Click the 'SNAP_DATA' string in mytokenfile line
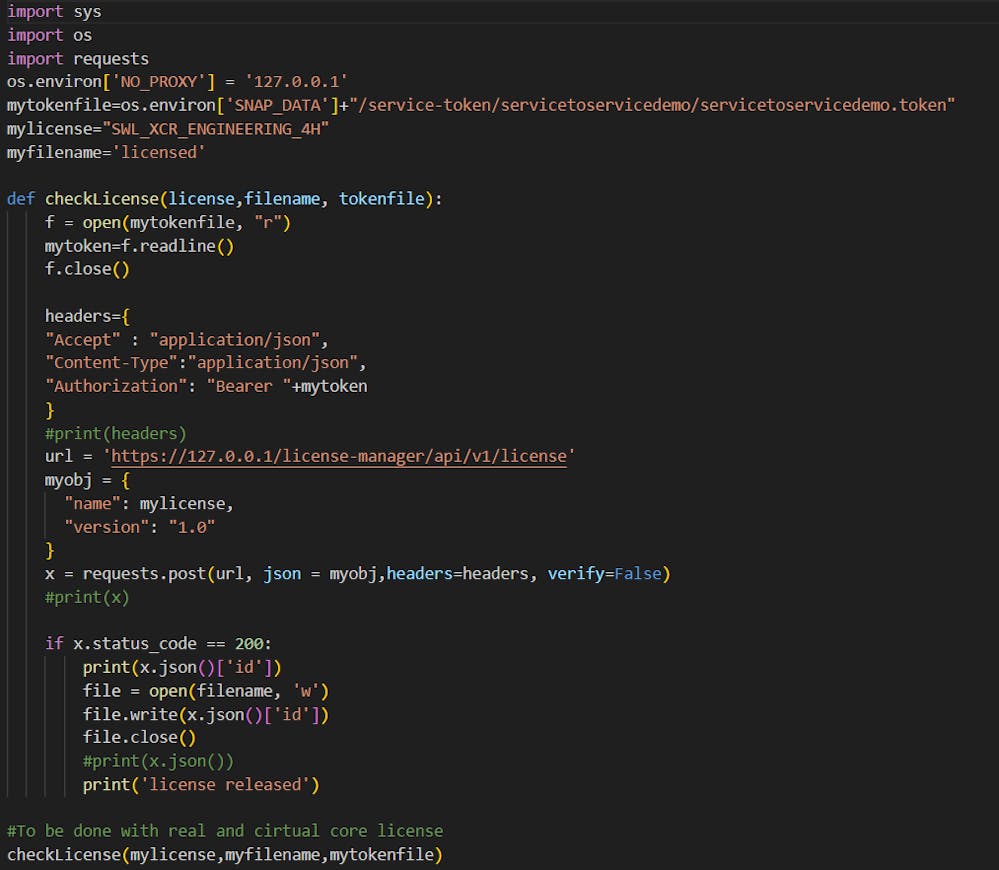The width and height of the screenshot is (999, 870). point(278,105)
